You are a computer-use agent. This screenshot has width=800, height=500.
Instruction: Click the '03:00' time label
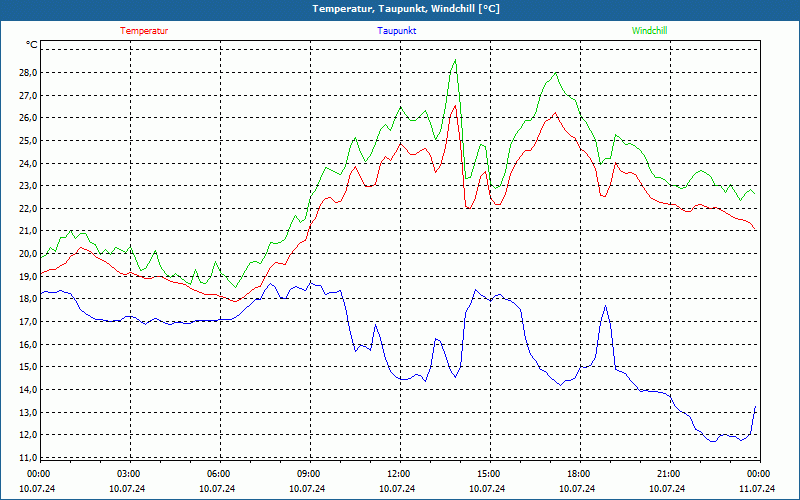pyautogui.click(x=128, y=474)
